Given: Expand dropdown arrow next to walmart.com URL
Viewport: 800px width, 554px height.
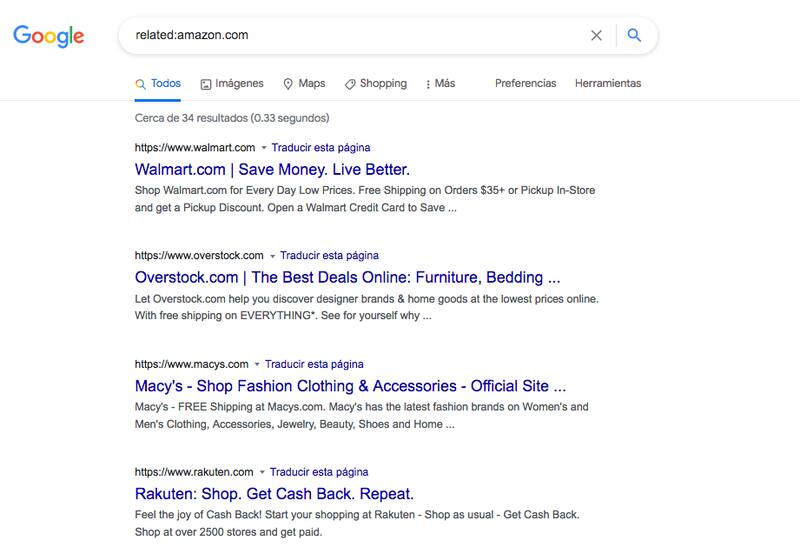Looking at the screenshot, I should pyautogui.click(x=264, y=148).
